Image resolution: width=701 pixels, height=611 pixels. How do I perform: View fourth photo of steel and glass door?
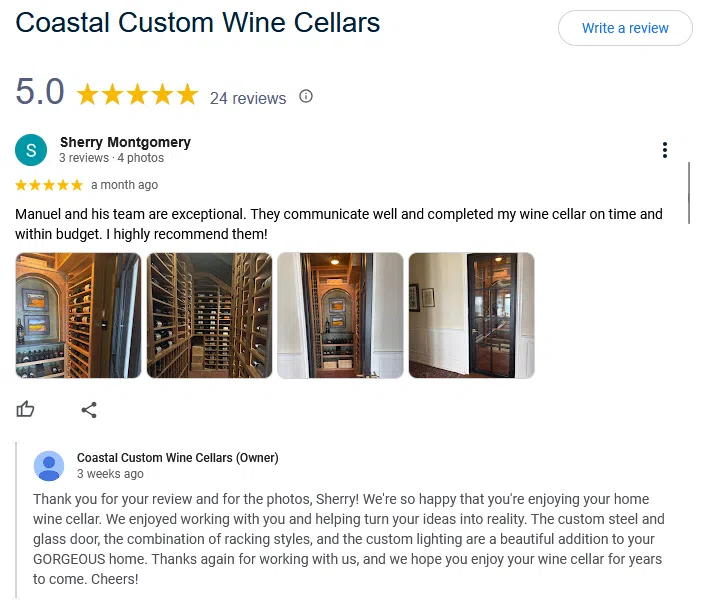click(472, 316)
